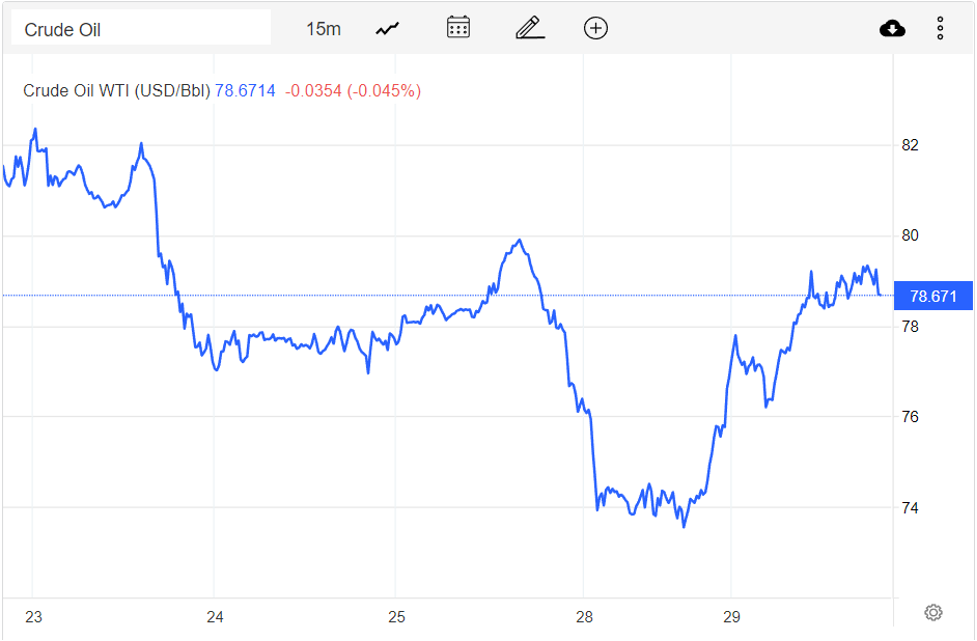Open the chart type selector icon
The image size is (977, 641).
(386, 27)
